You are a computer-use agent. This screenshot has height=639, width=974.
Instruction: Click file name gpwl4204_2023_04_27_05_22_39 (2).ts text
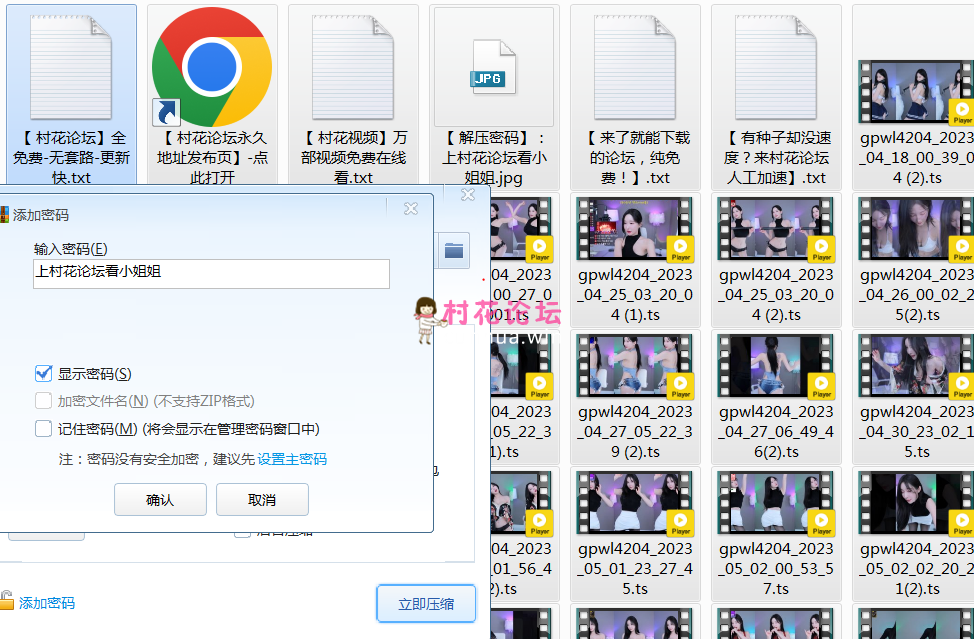(635, 432)
